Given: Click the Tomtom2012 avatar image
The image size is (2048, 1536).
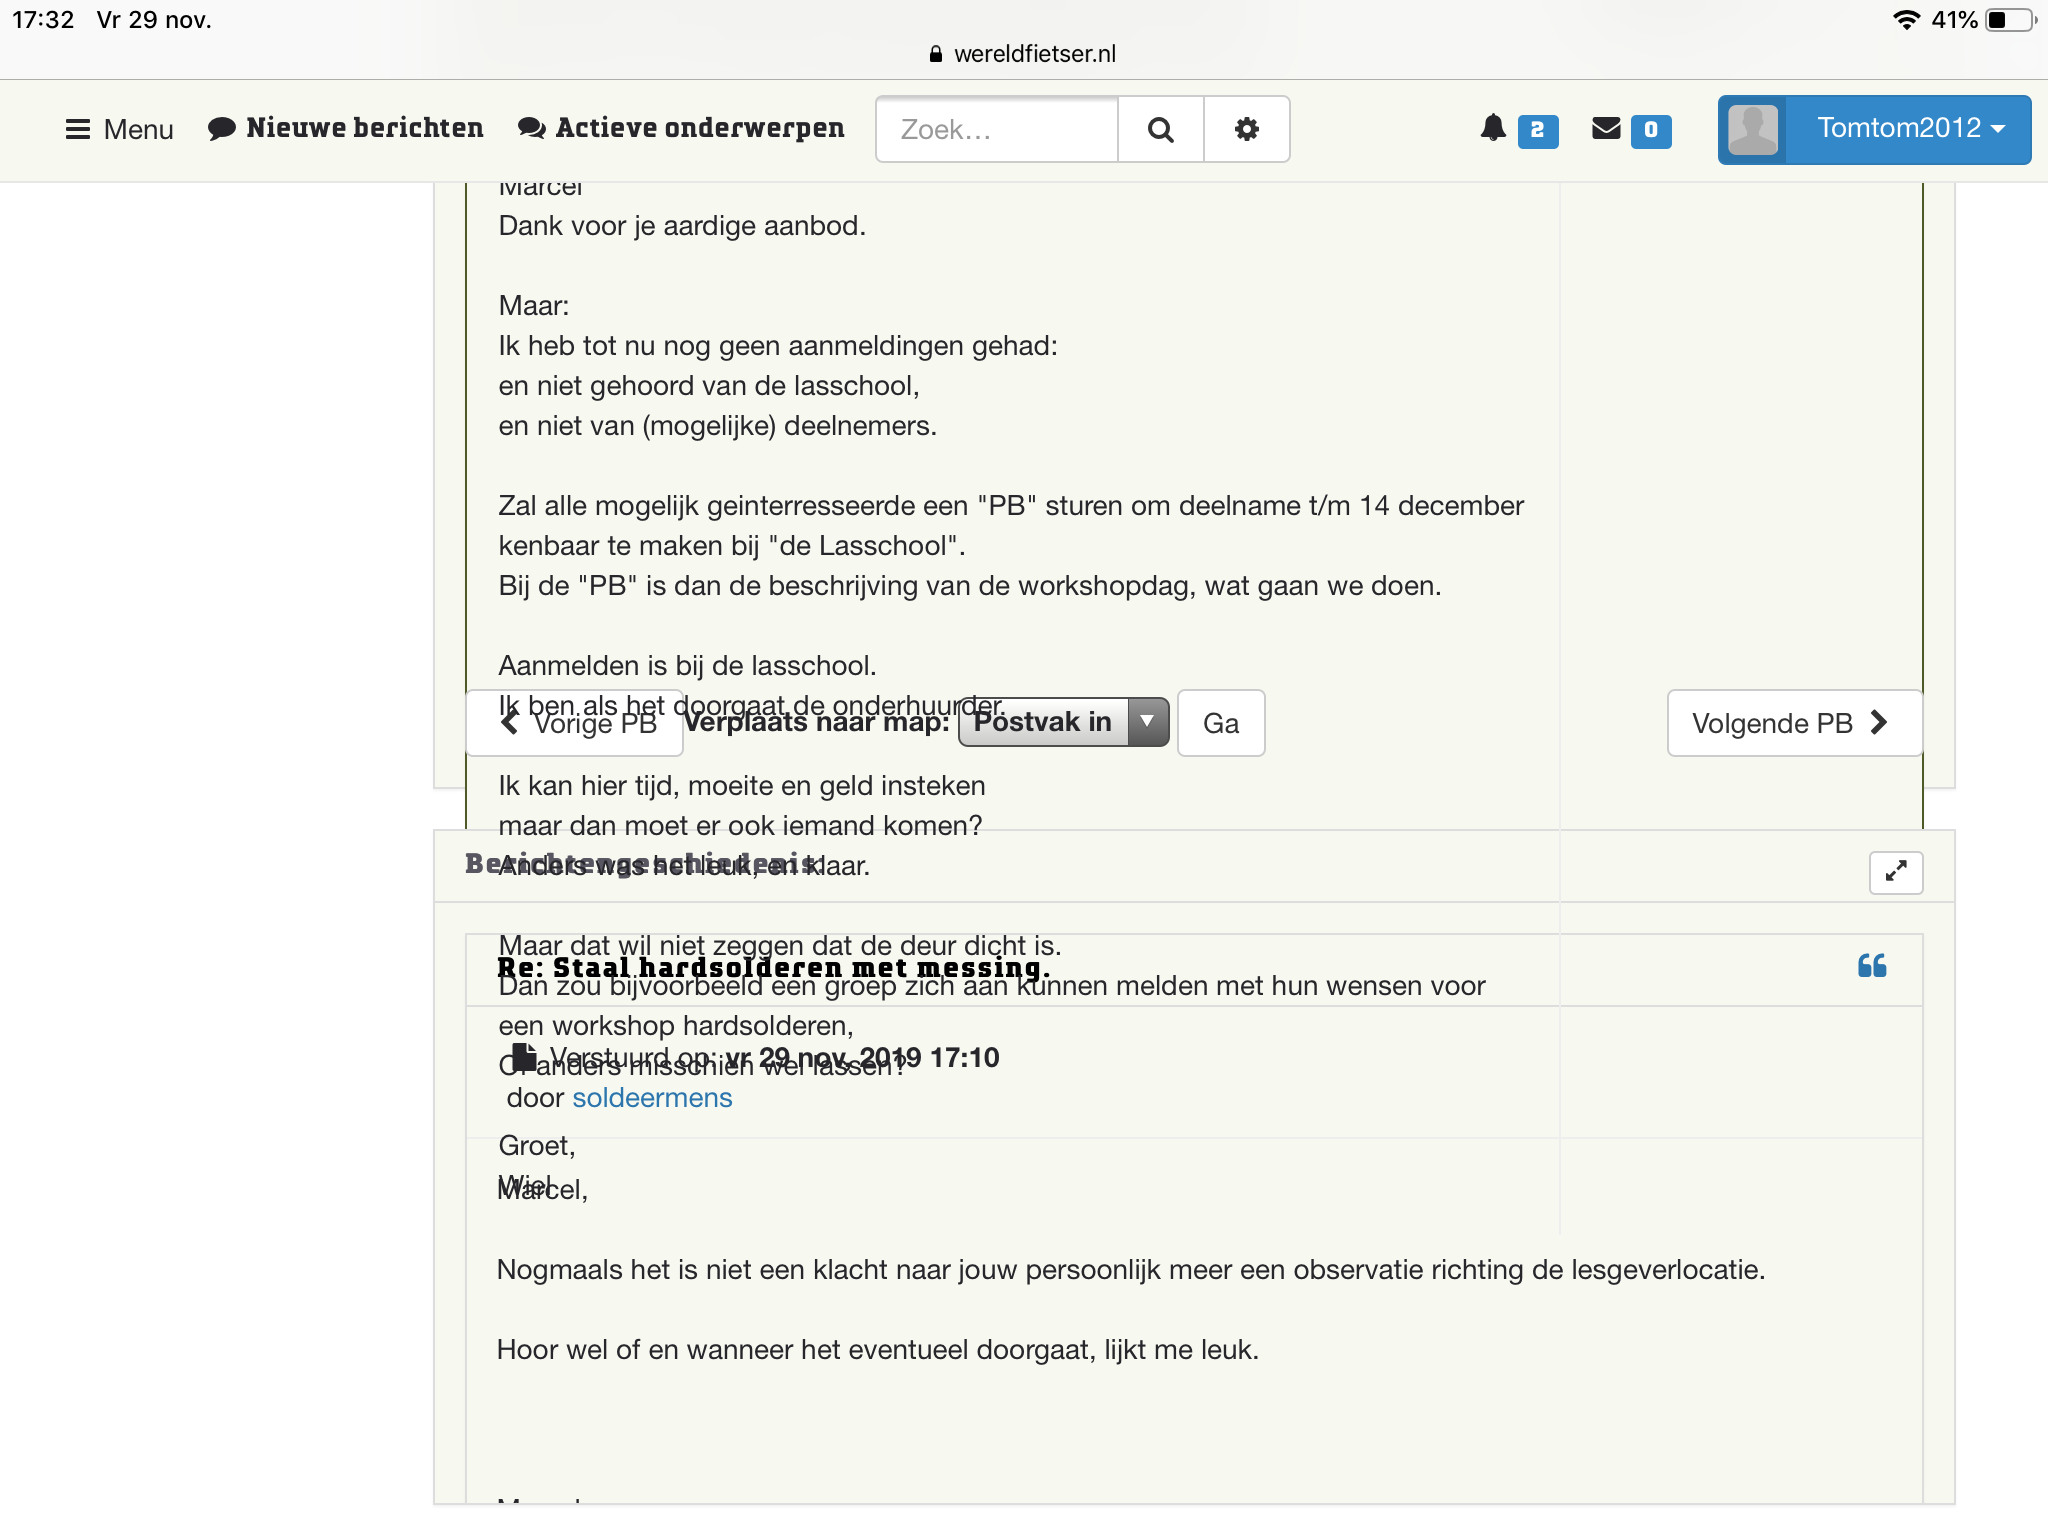Looking at the screenshot, I should [x=1753, y=130].
